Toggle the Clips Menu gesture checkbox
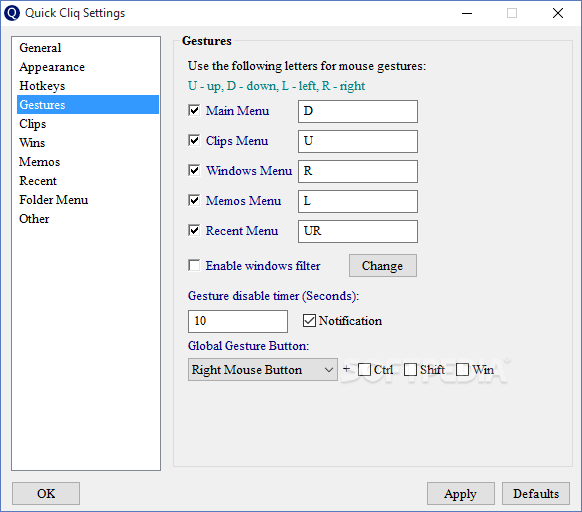 (x=194, y=140)
